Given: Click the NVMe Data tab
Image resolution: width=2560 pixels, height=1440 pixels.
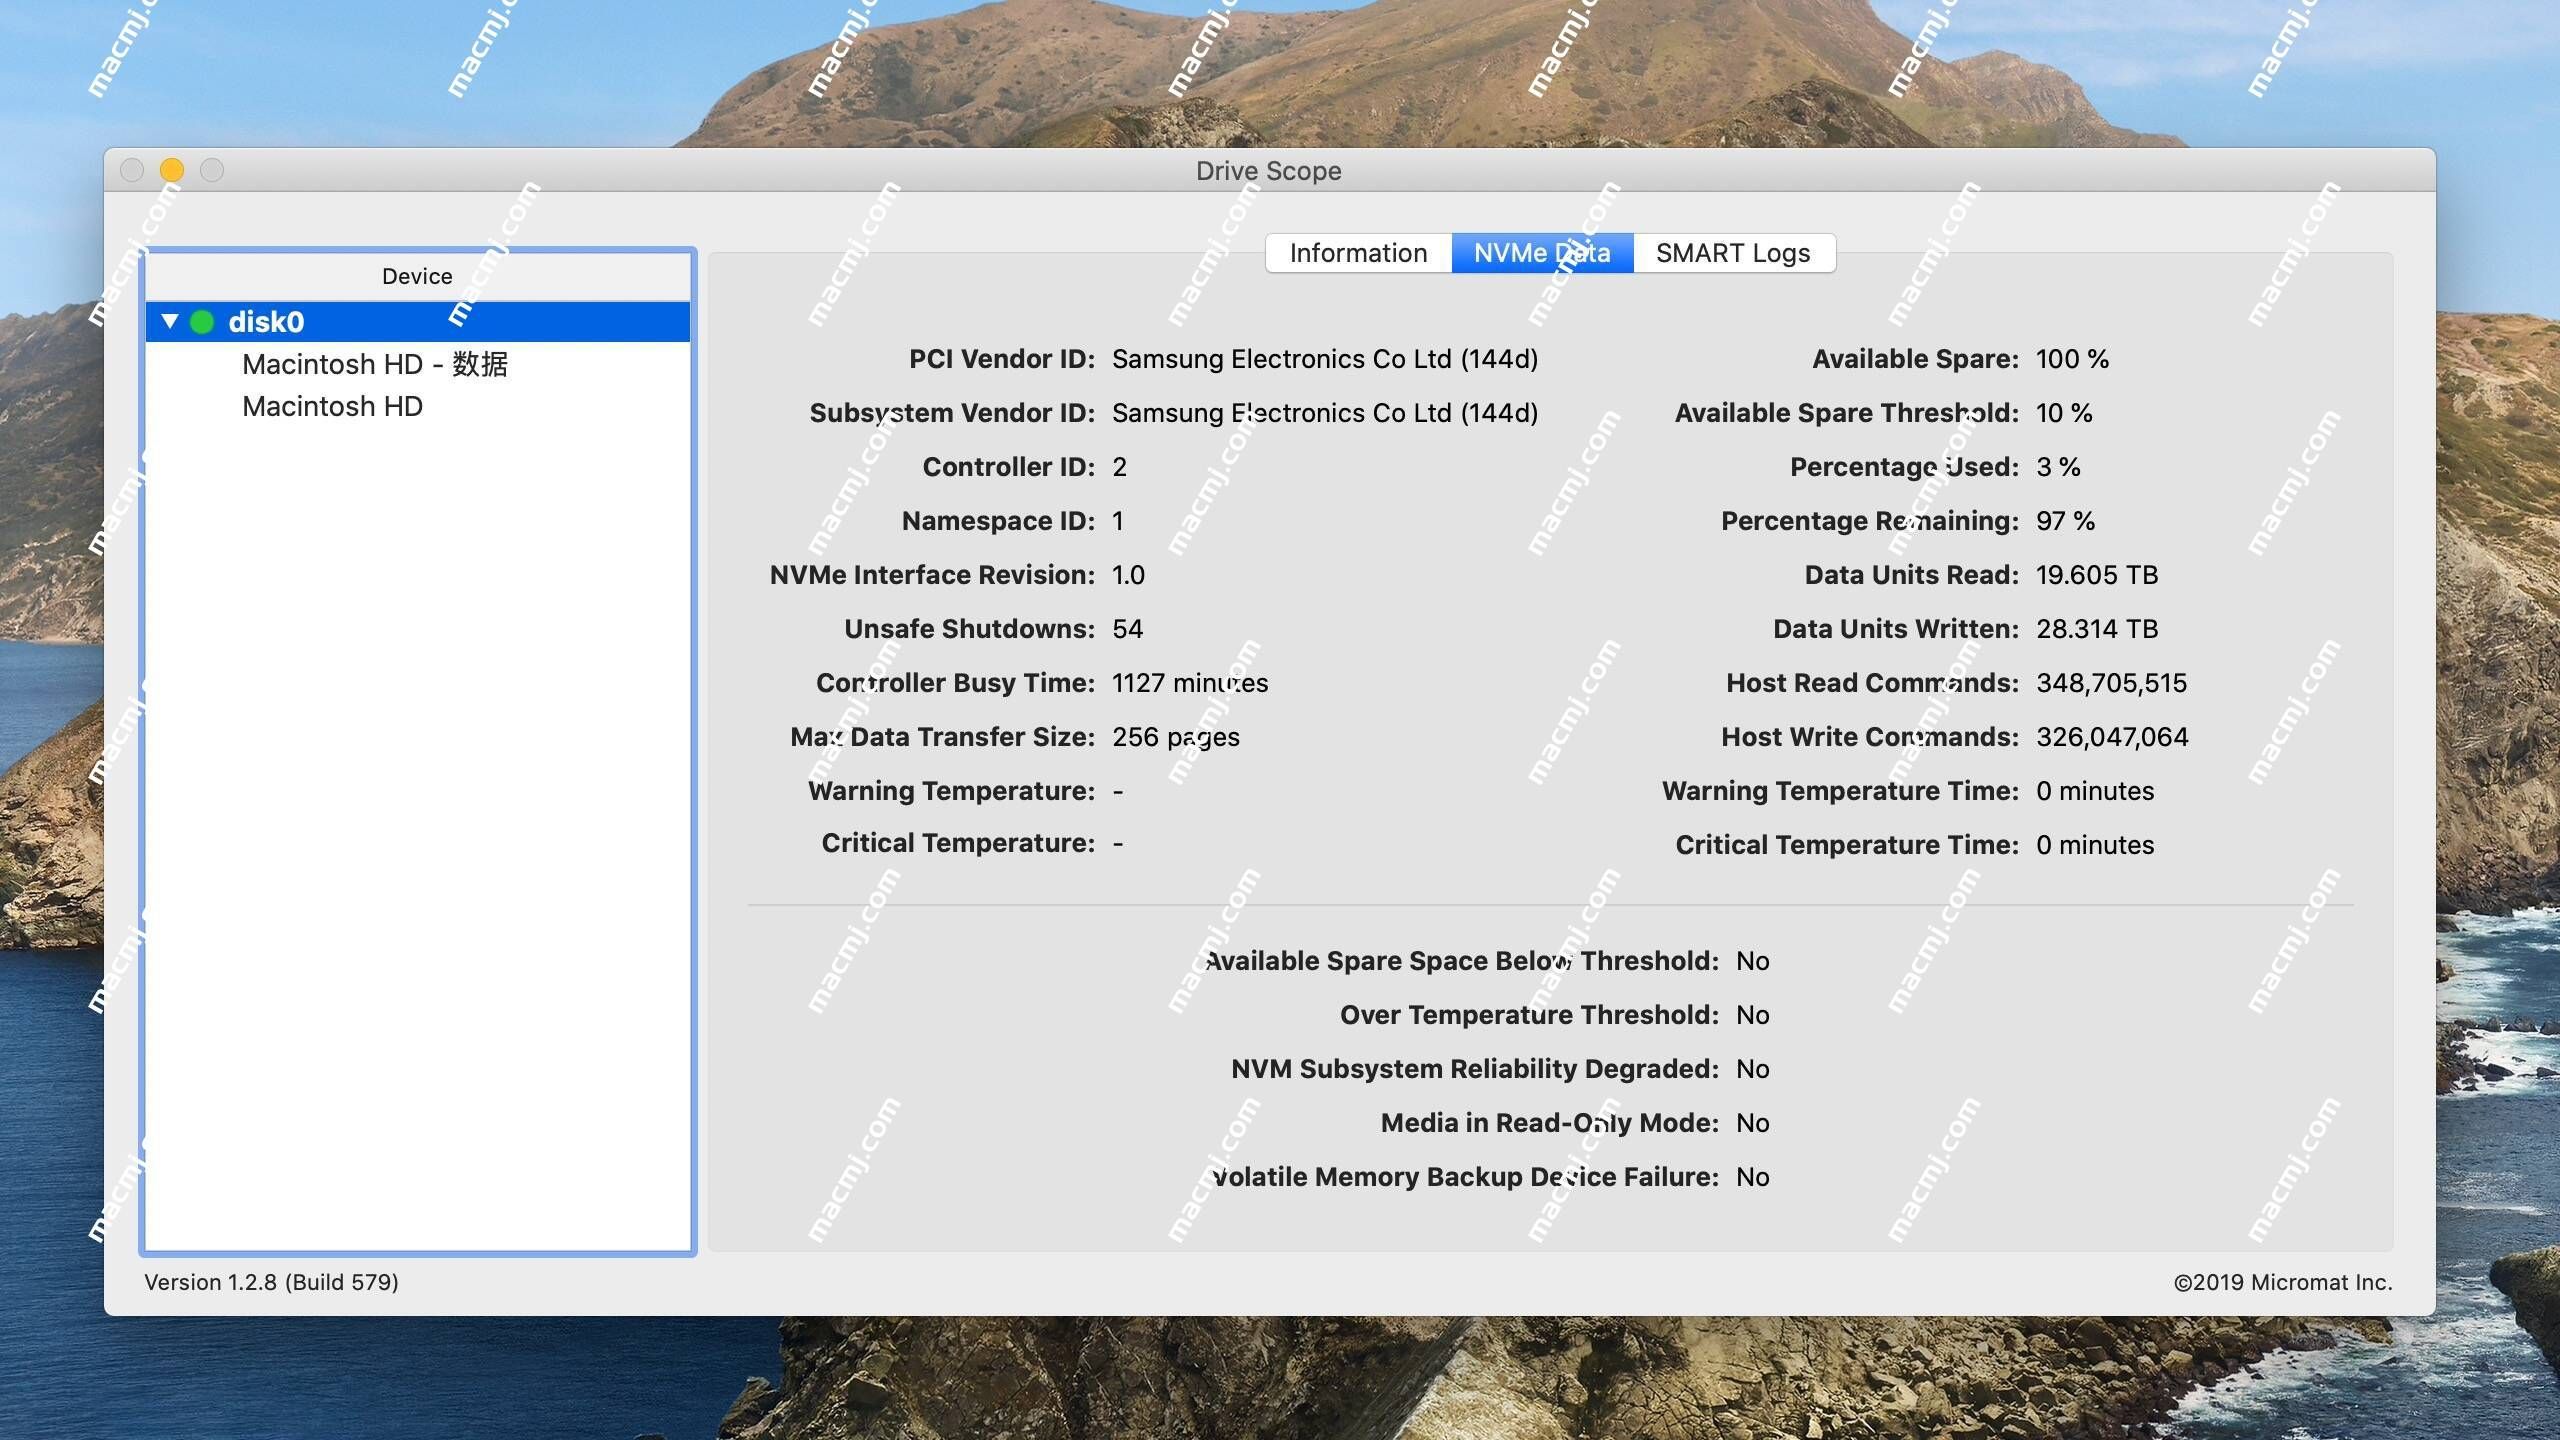Looking at the screenshot, I should click(1542, 251).
